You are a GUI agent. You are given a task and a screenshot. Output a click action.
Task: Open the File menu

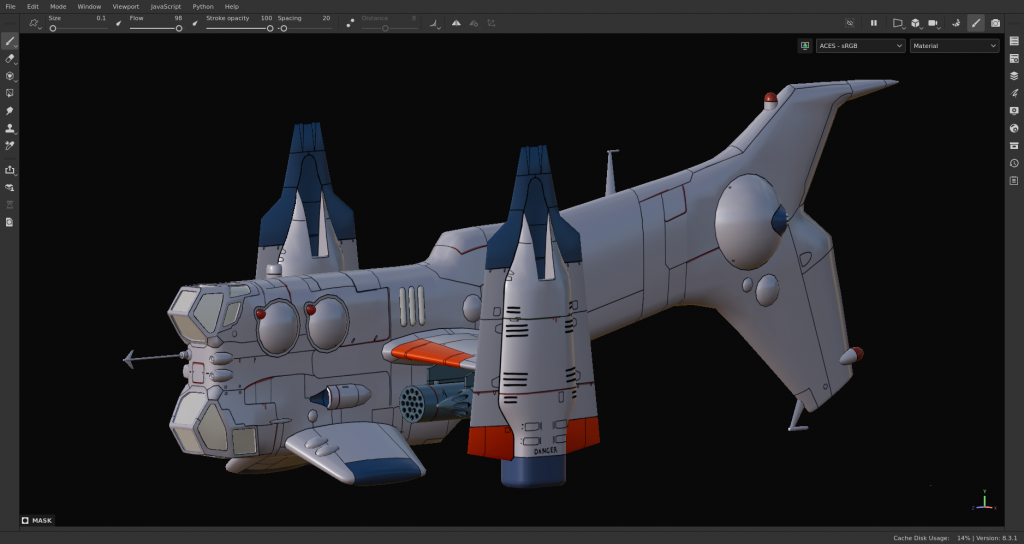coord(10,7)
